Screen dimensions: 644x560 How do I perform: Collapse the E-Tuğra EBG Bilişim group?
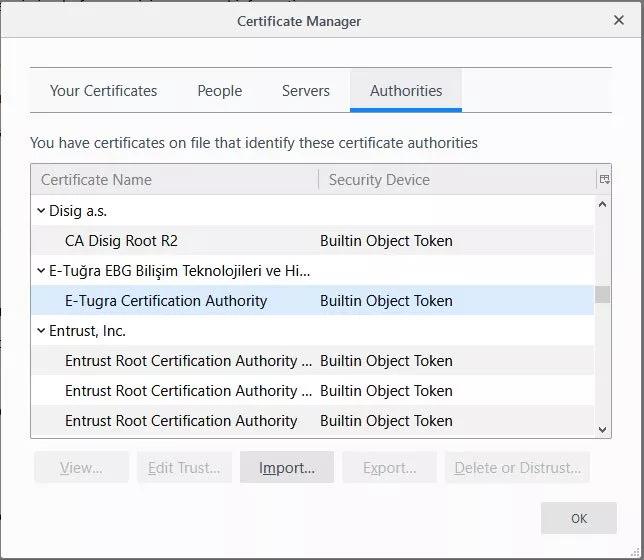(x=41, y=271)
